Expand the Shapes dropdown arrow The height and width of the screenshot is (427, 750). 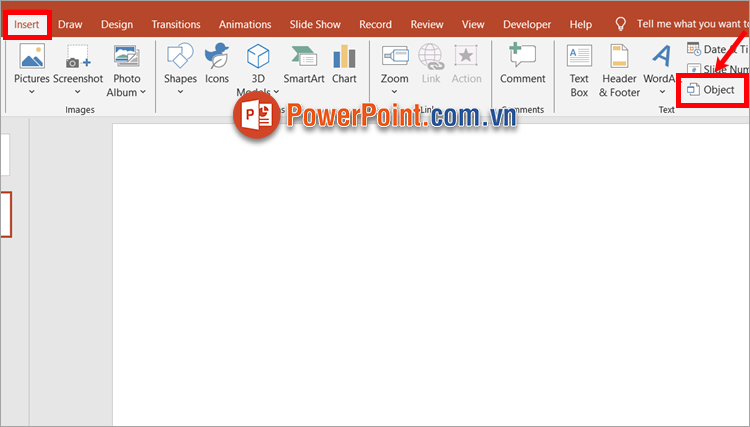tap(180, 92)
